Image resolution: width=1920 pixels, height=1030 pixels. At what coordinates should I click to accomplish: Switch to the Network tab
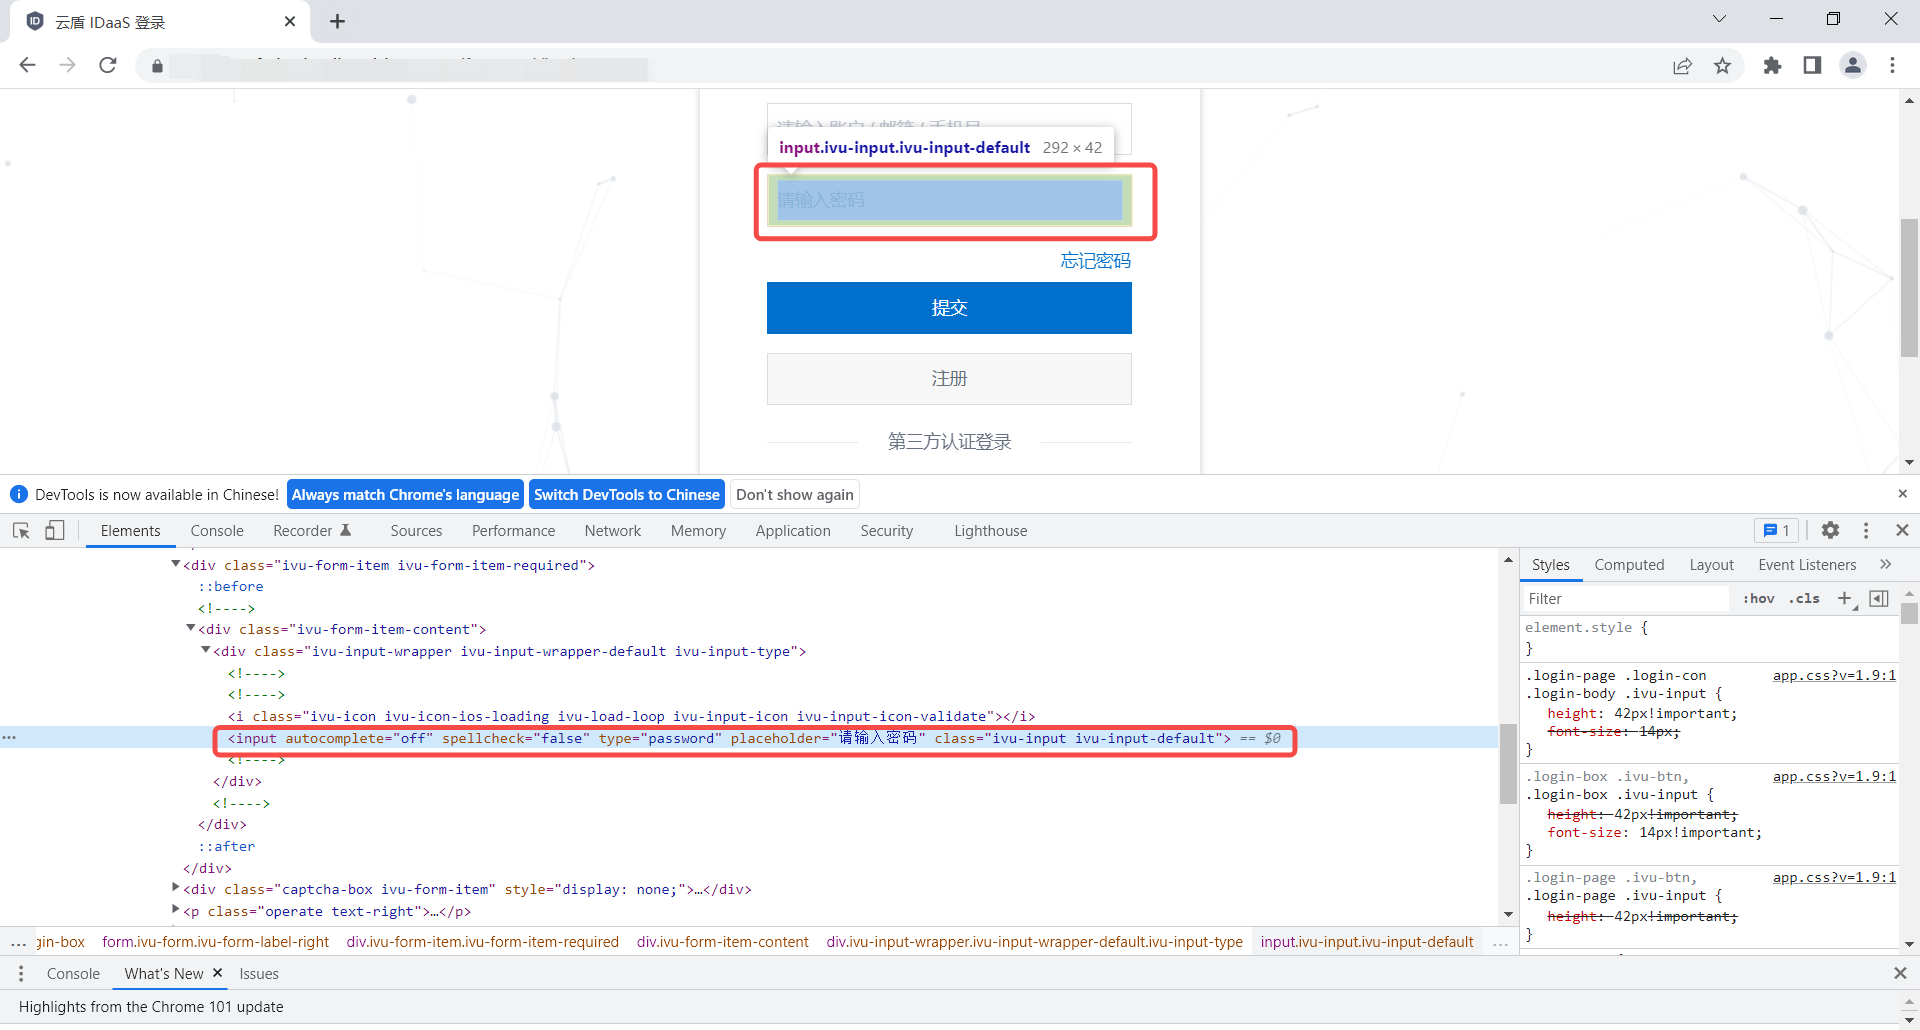click(x=612, y=531)
